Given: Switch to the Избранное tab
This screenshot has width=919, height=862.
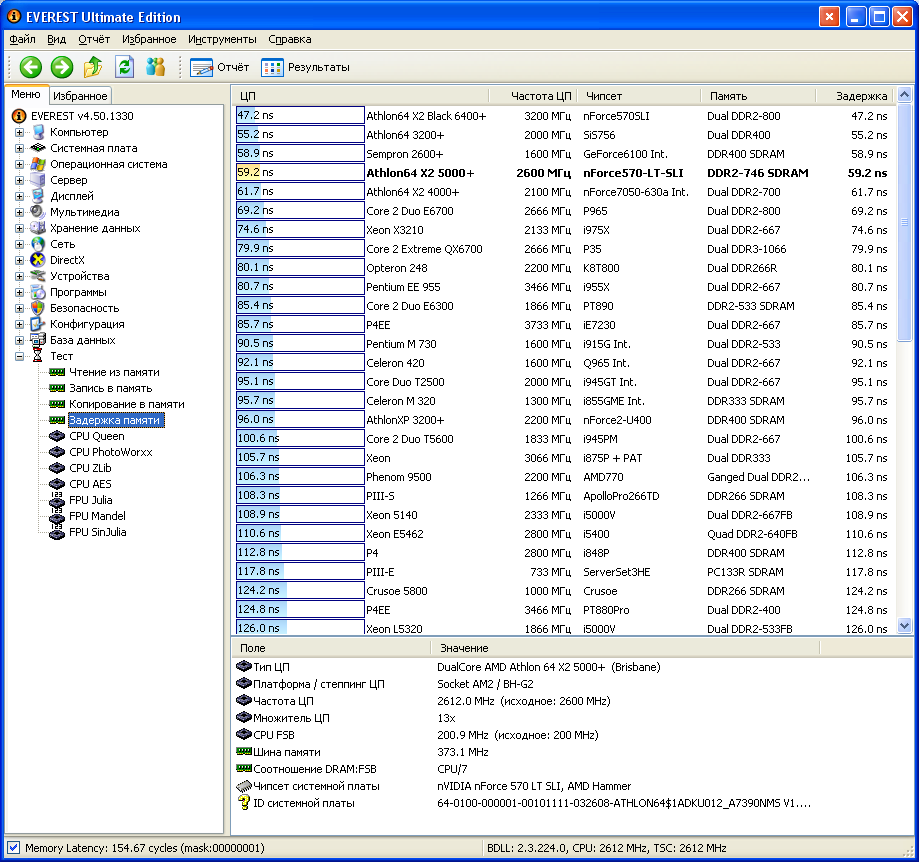Looking at the screenshot, I should pos(80,96).
